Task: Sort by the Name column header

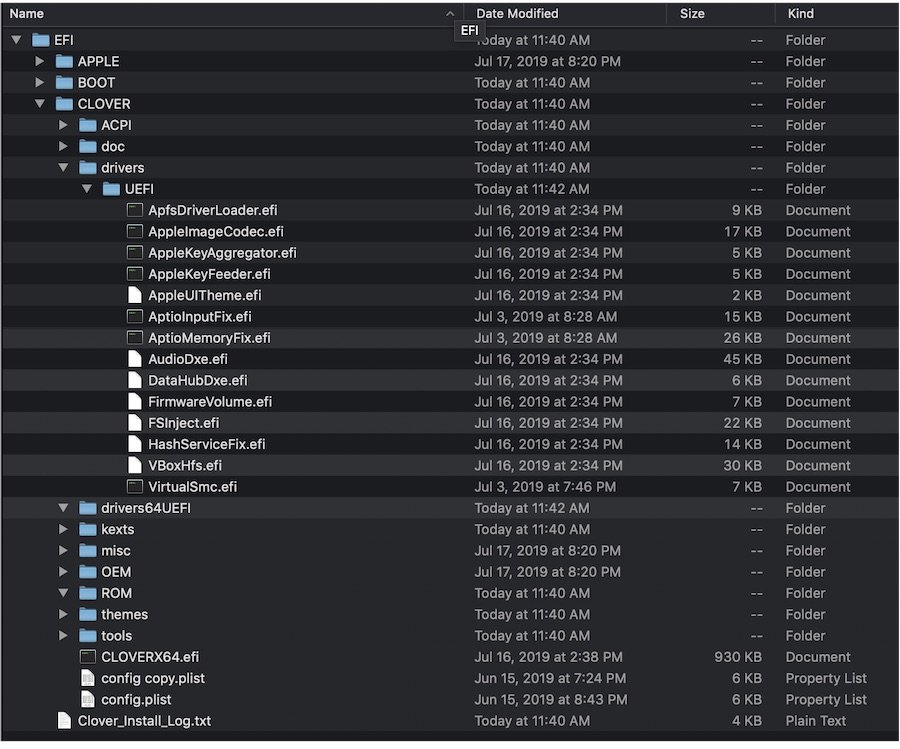Action: (x=232, y=13)
